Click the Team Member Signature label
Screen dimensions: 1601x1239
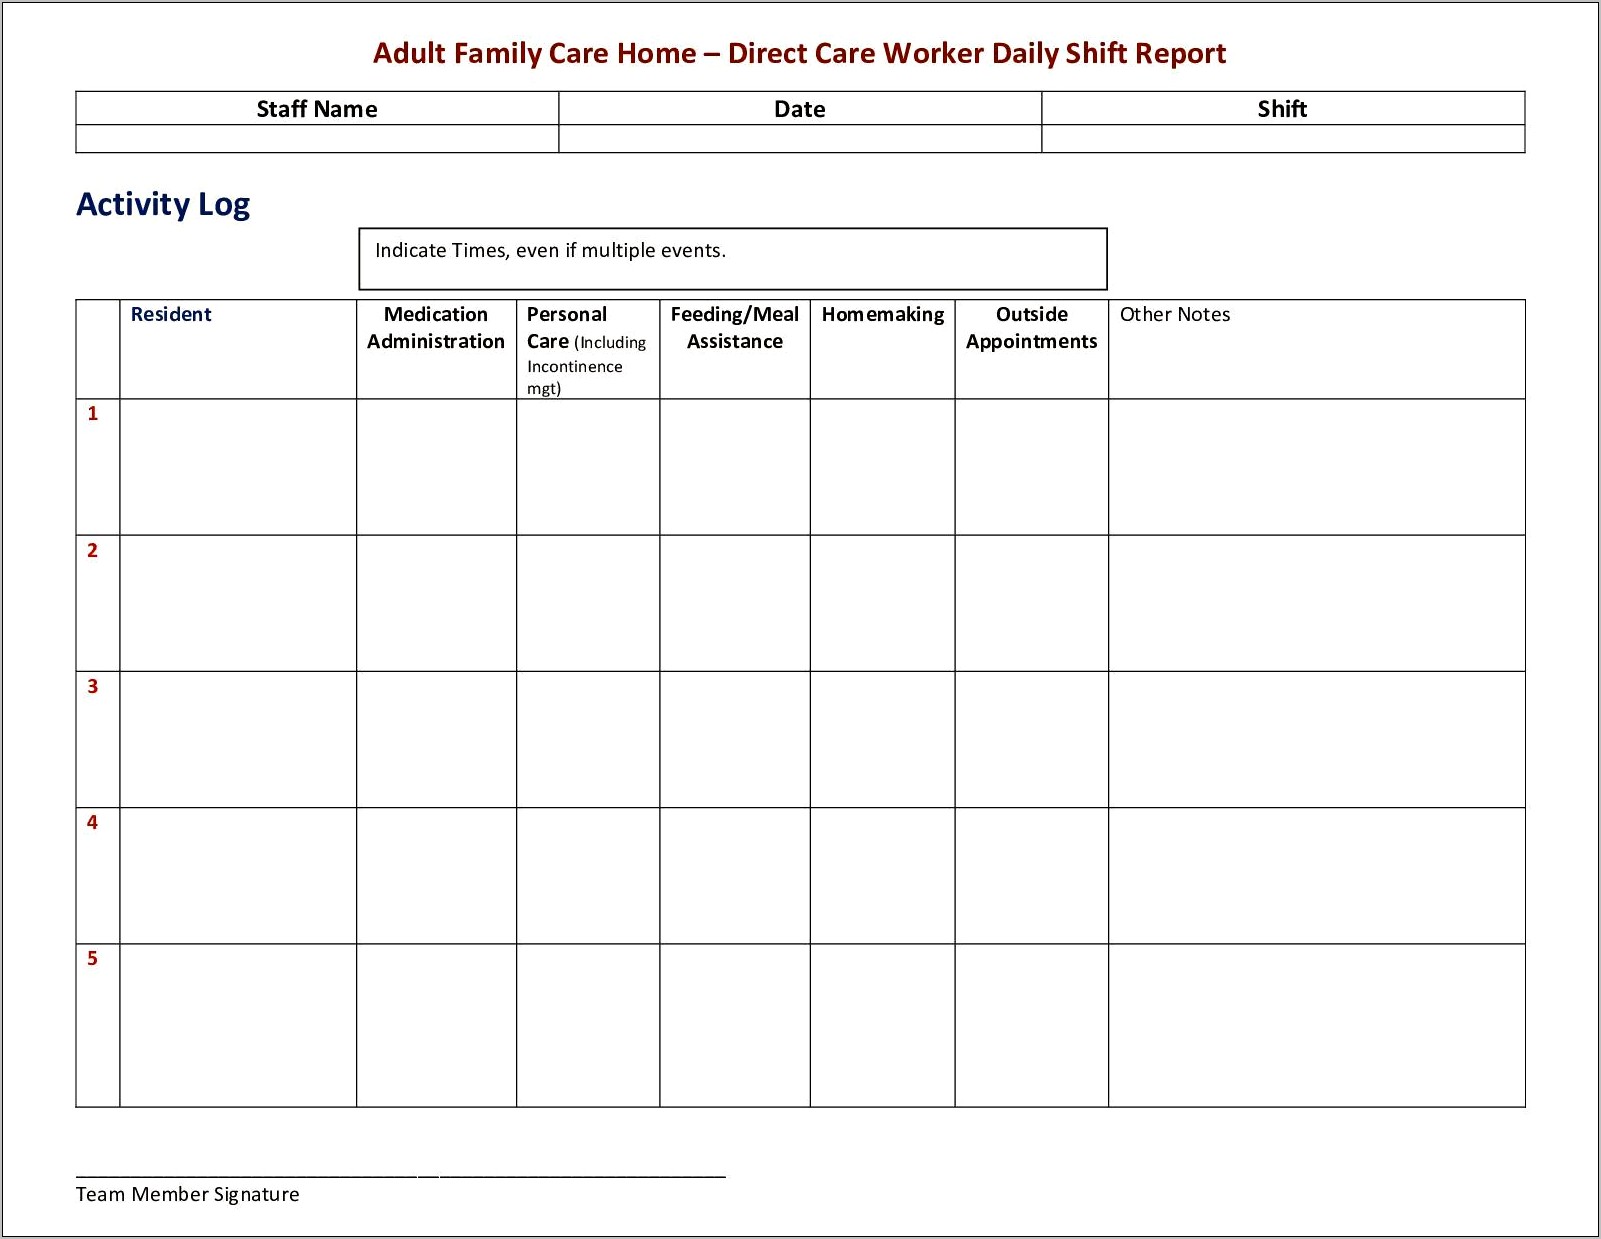tap(188, 1194)
